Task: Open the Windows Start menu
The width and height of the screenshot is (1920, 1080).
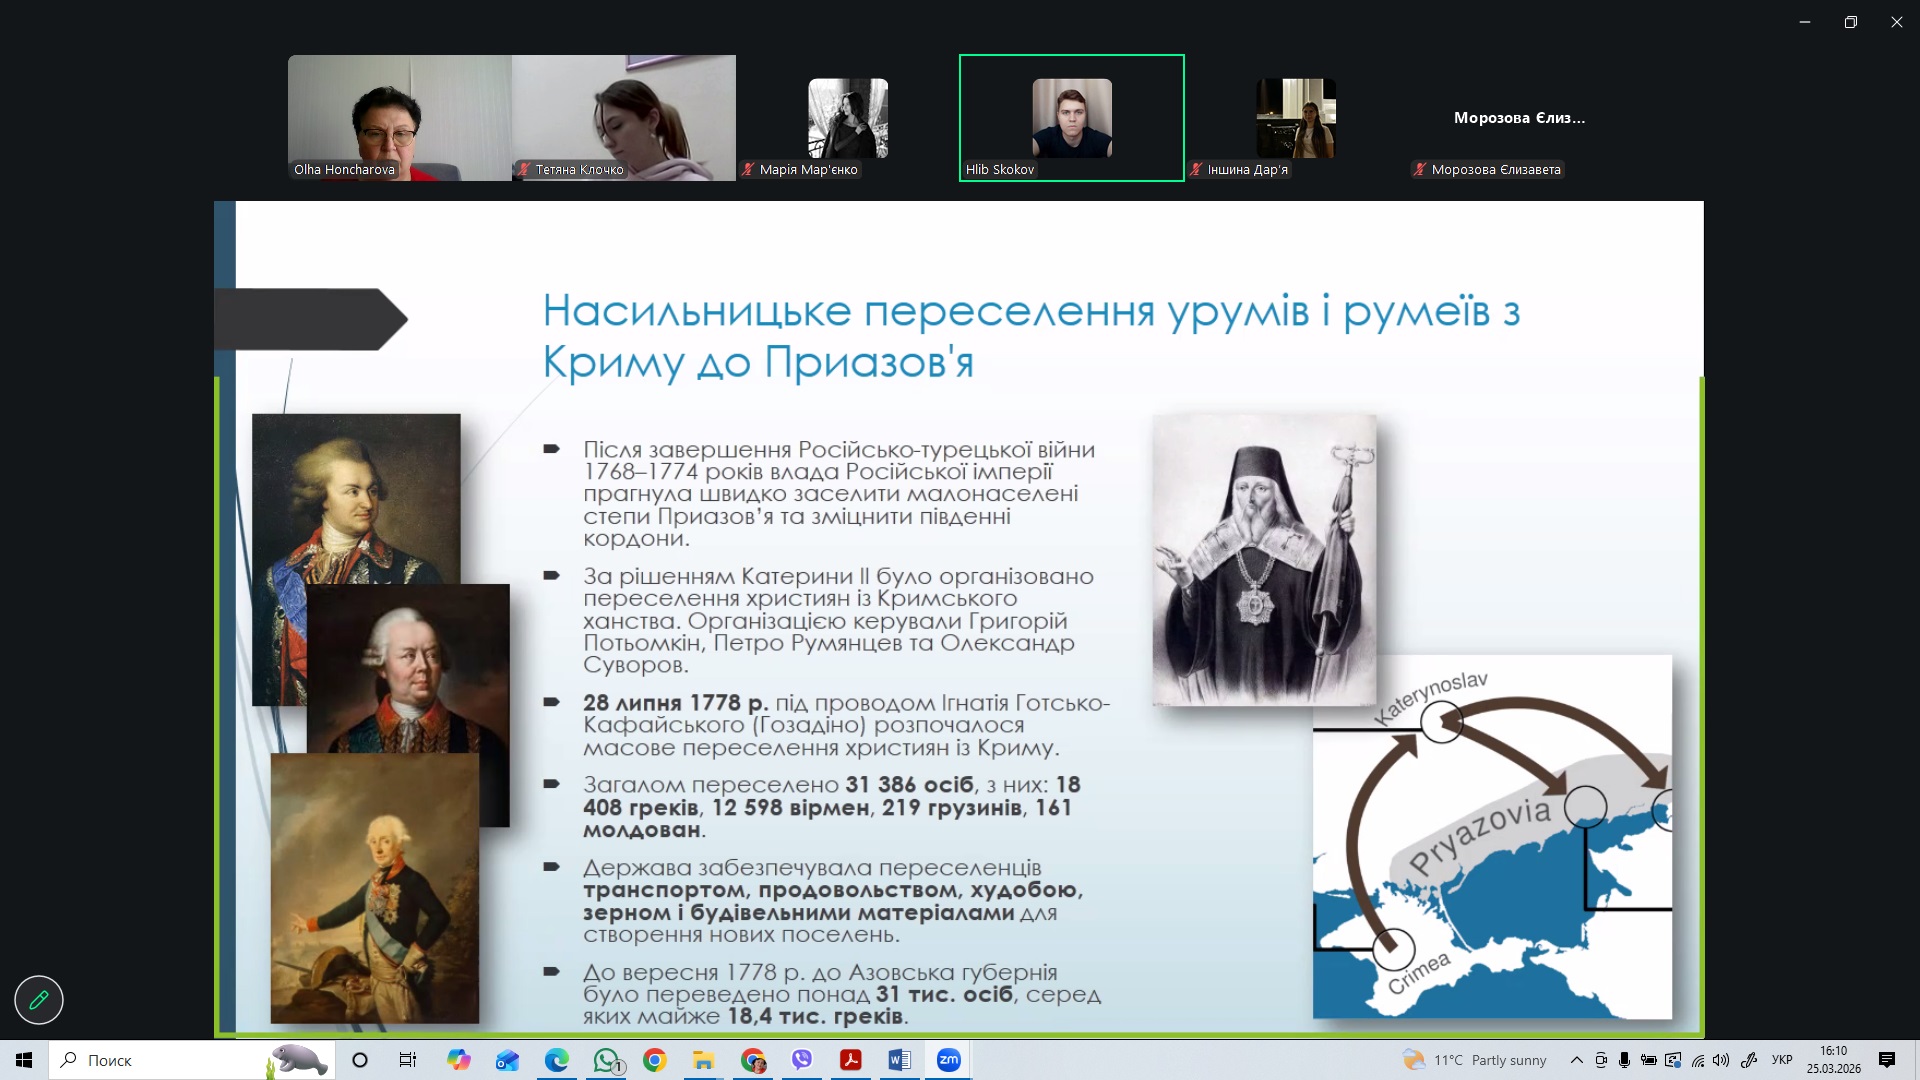Action: tap(24, 1060)
